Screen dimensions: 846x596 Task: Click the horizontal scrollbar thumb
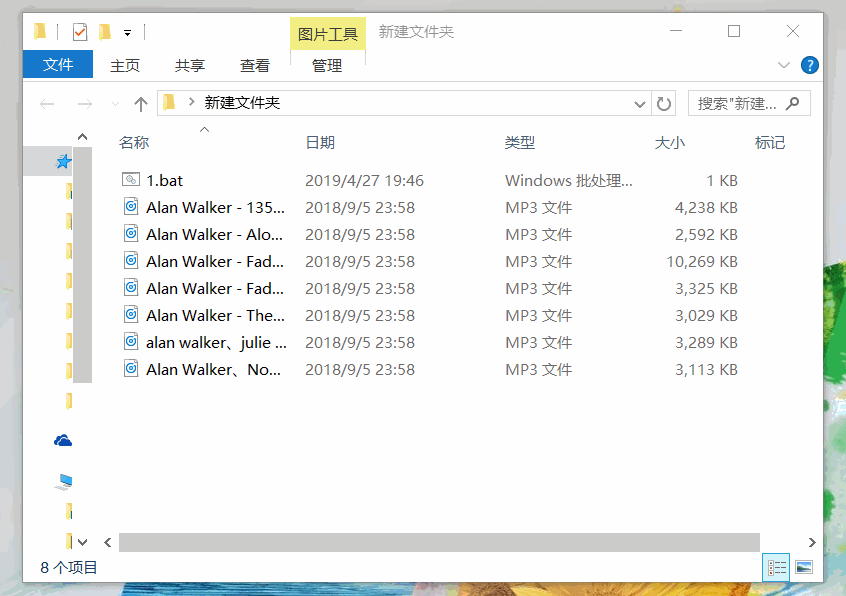[x=439, y=543]
